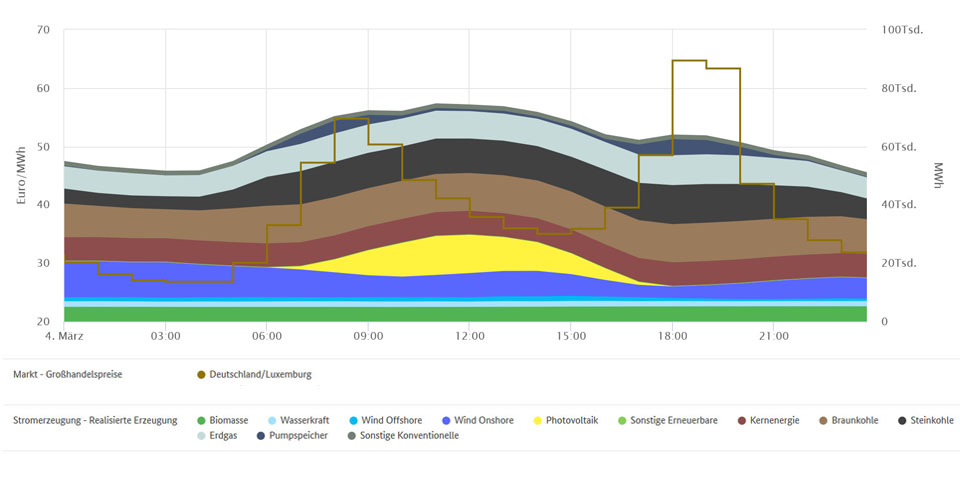The width and height of the screenshot is (960, 500).
Task: Click the 60 left axis value
Action: pos(43,88)
